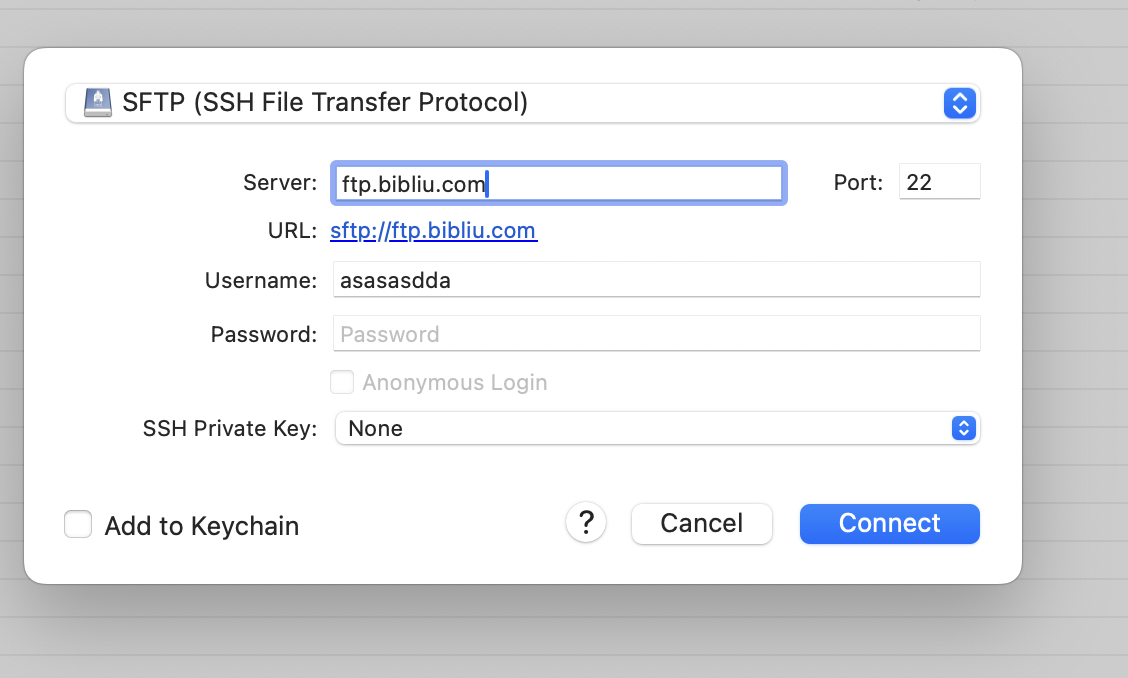
Task: Cancel the connection dialog
Action: (x=701, y=523)
